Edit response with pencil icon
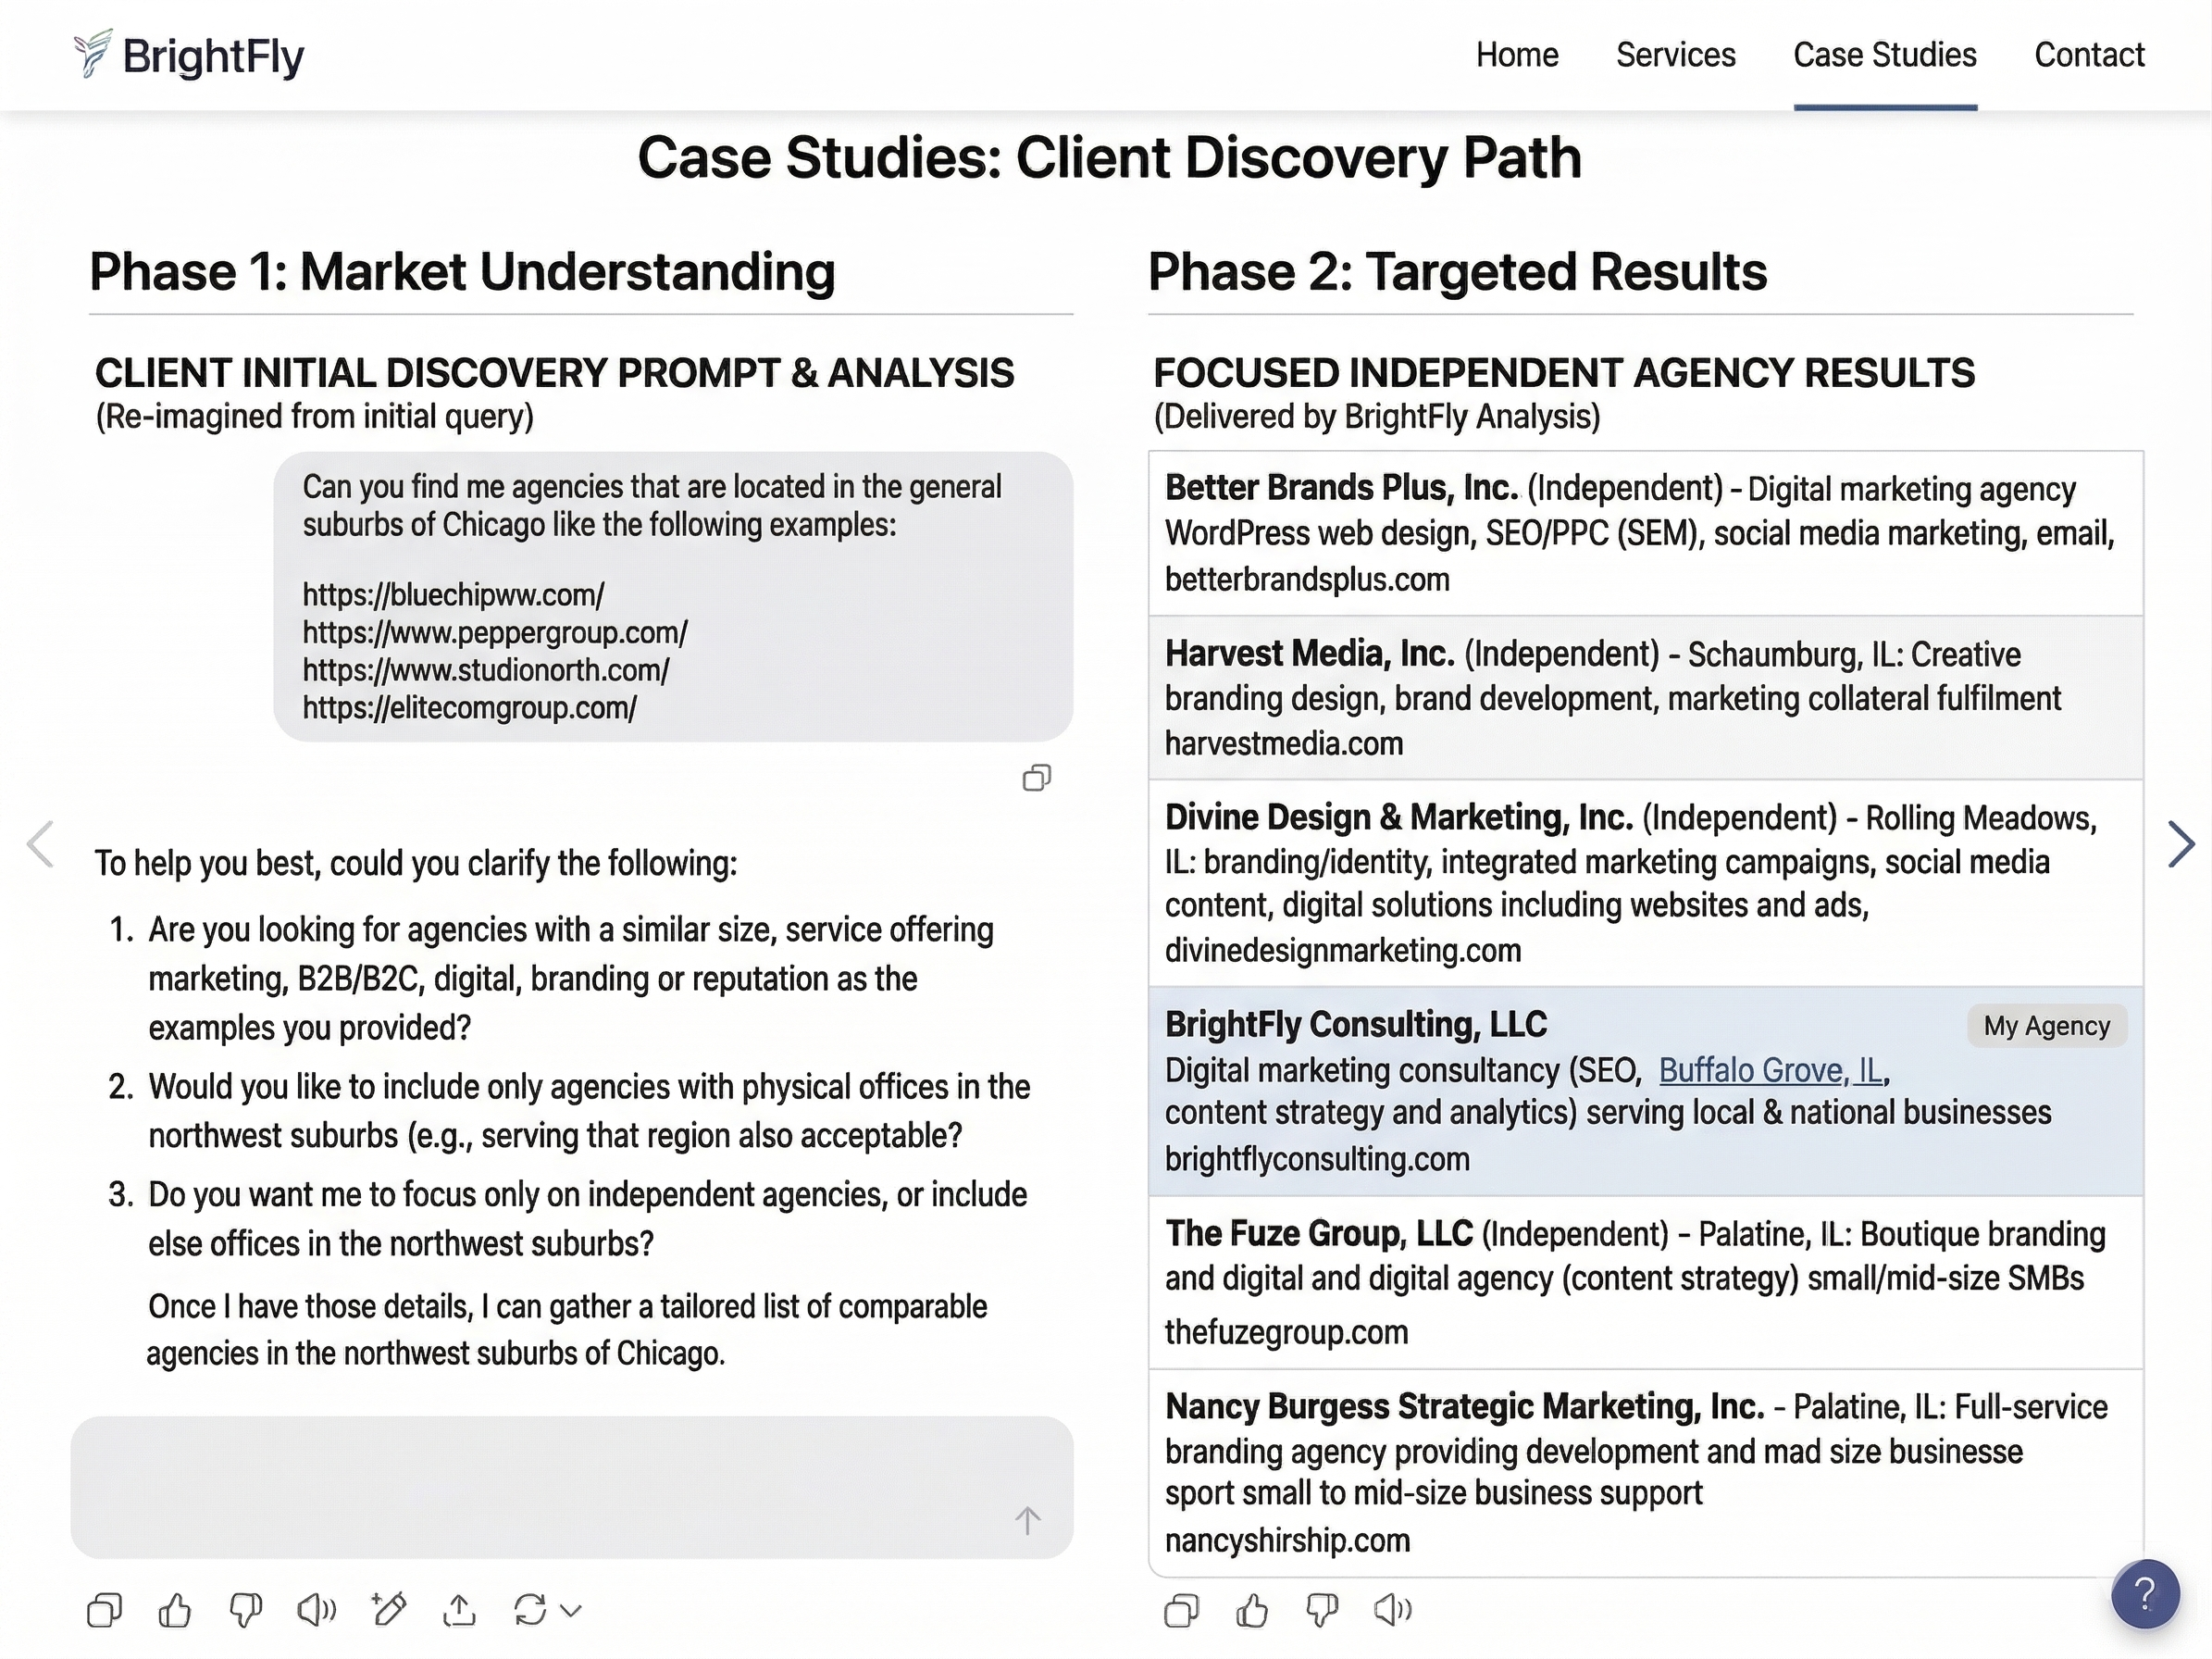Image resolution: width=2212 pixels, height=1659 pixels. [388, 1610]
